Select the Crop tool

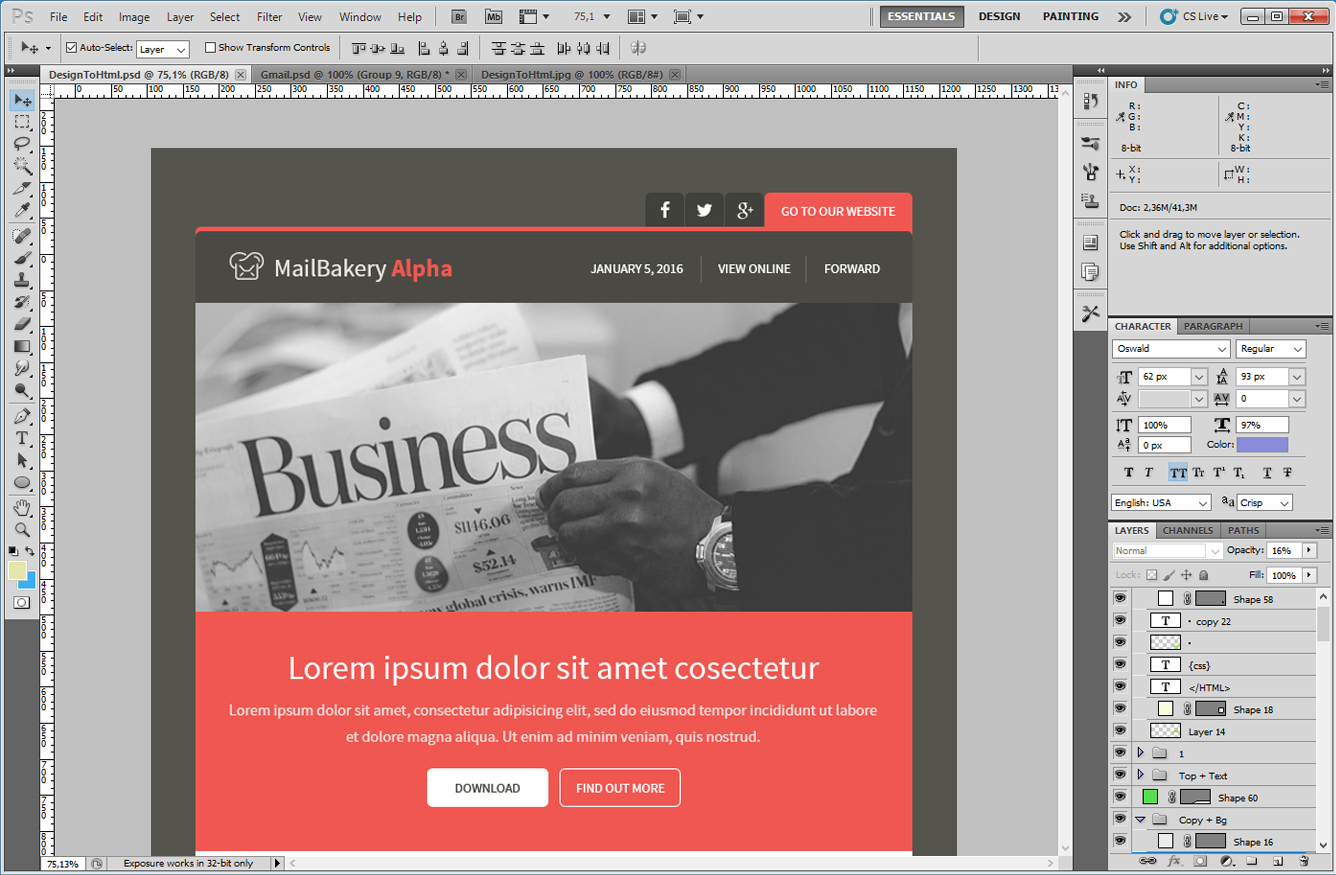pos(22,188)
